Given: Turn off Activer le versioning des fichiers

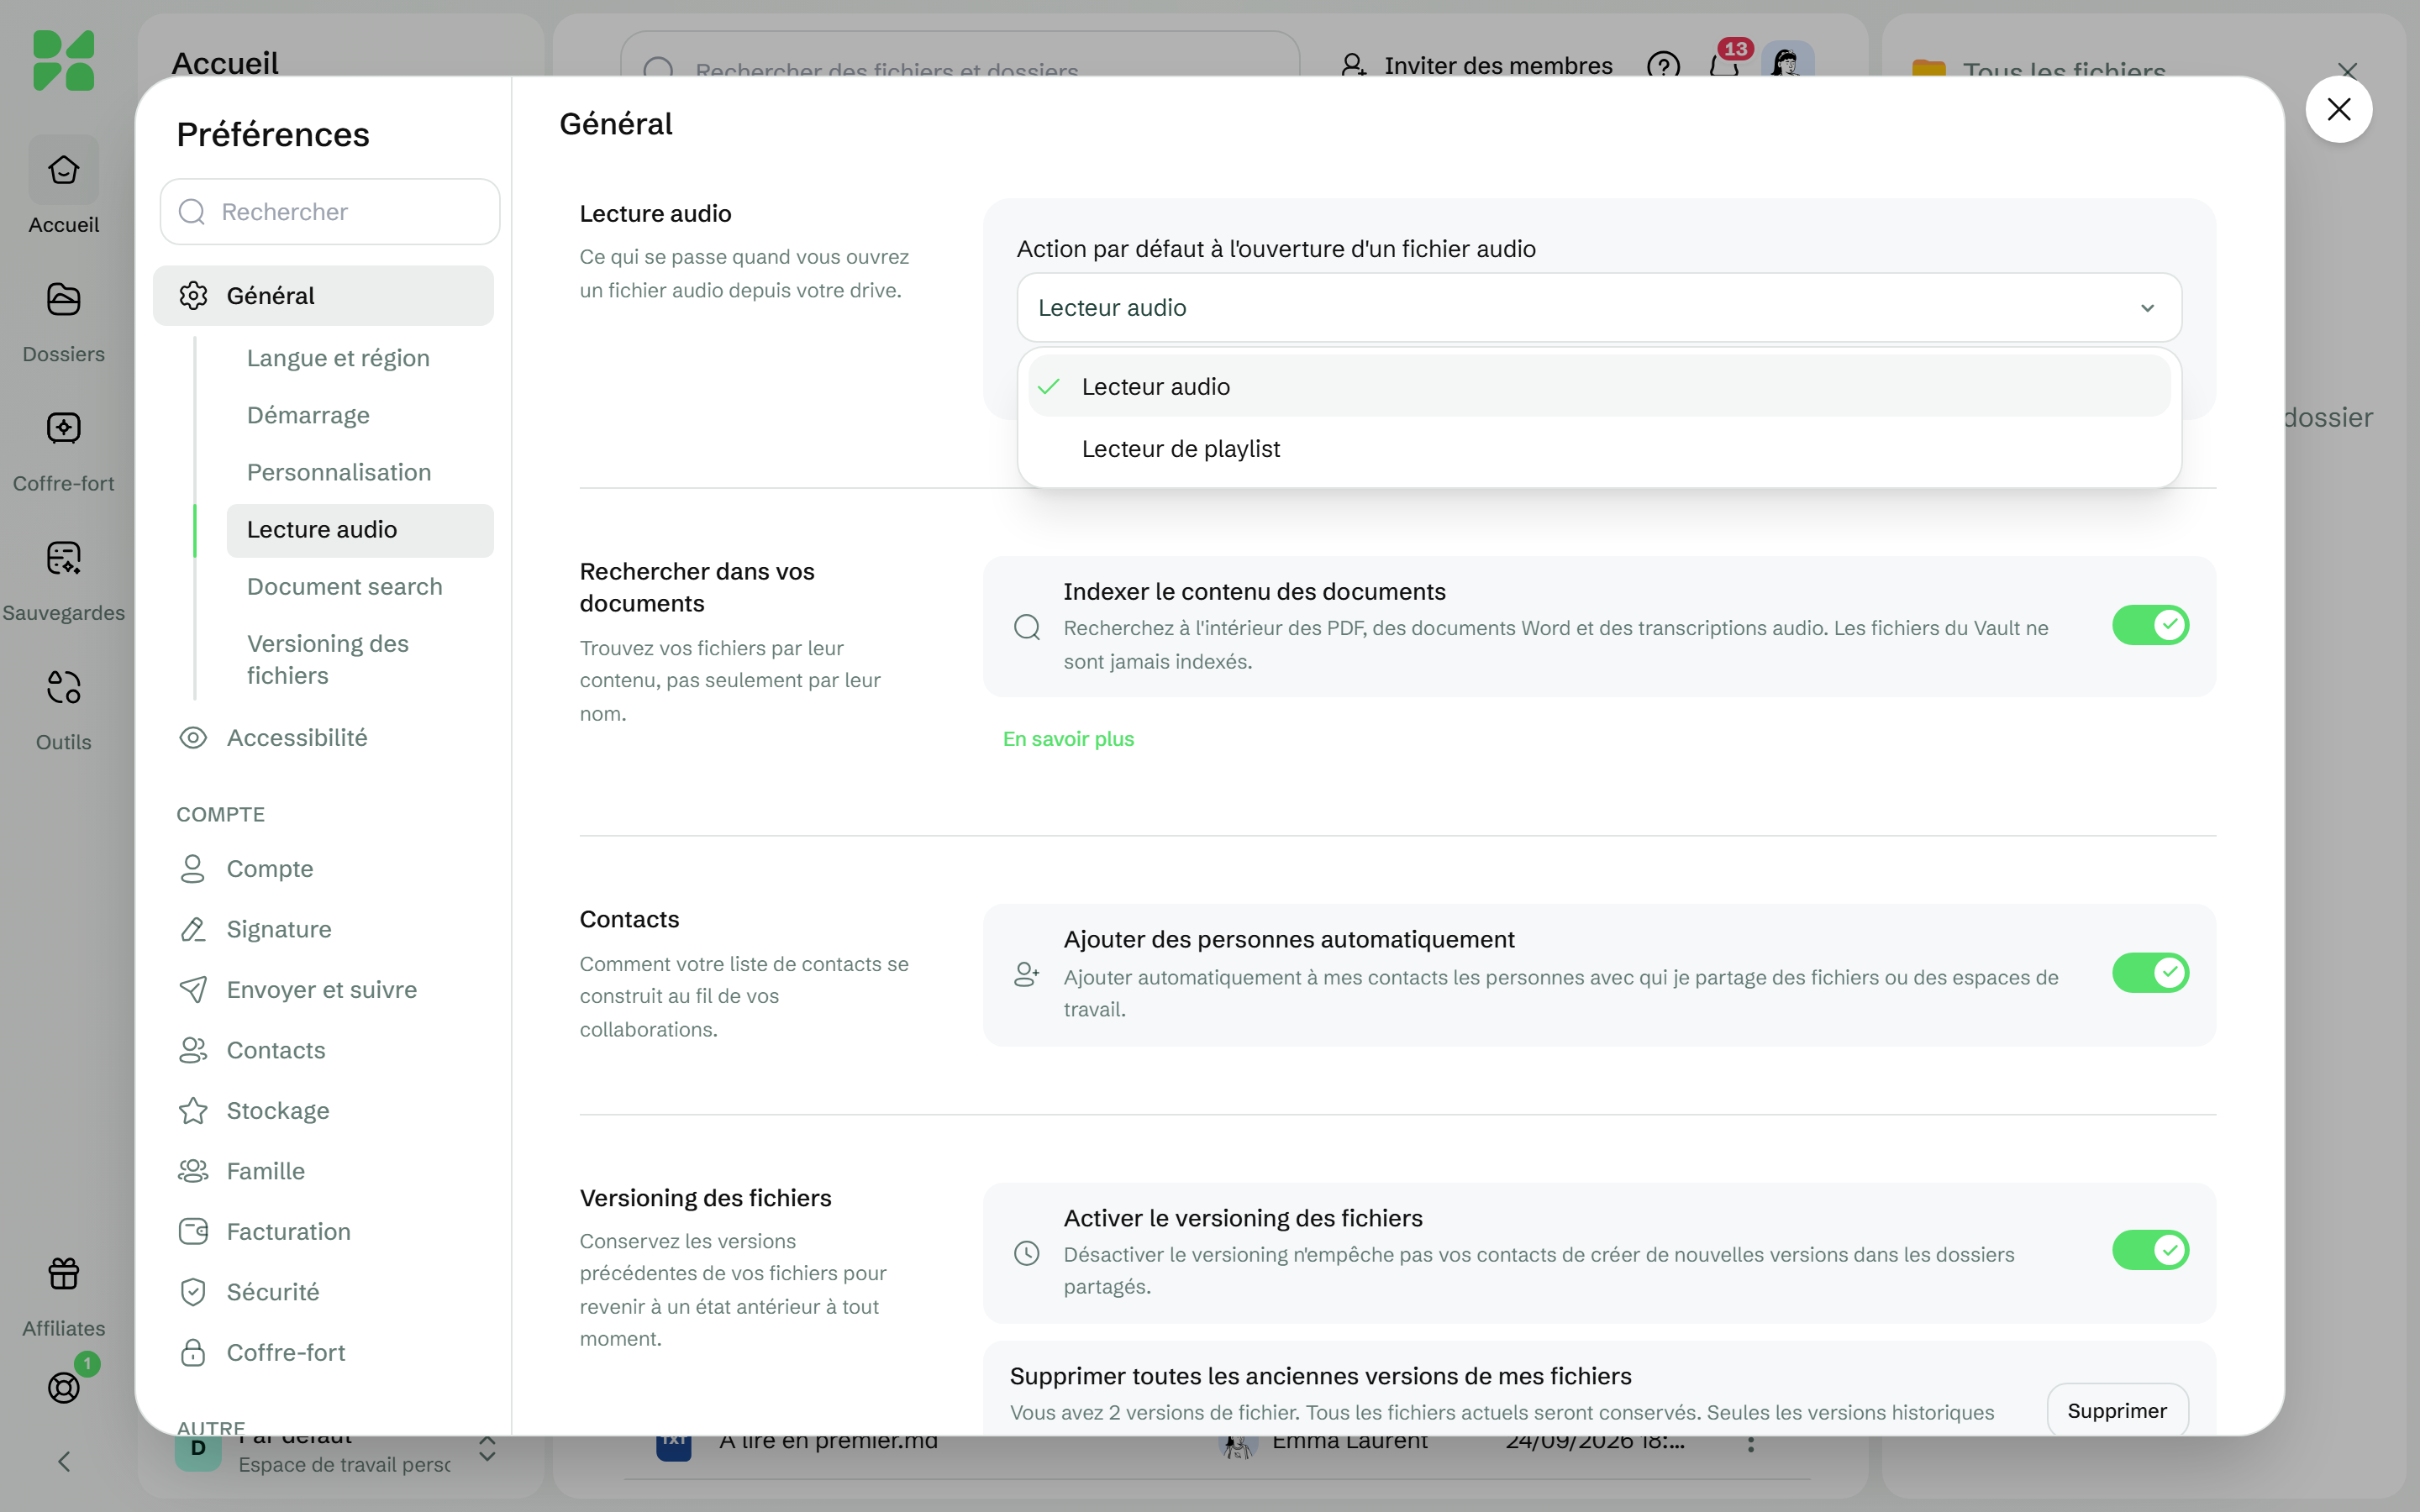Looking at the screenshot, I should 2150,1250.
